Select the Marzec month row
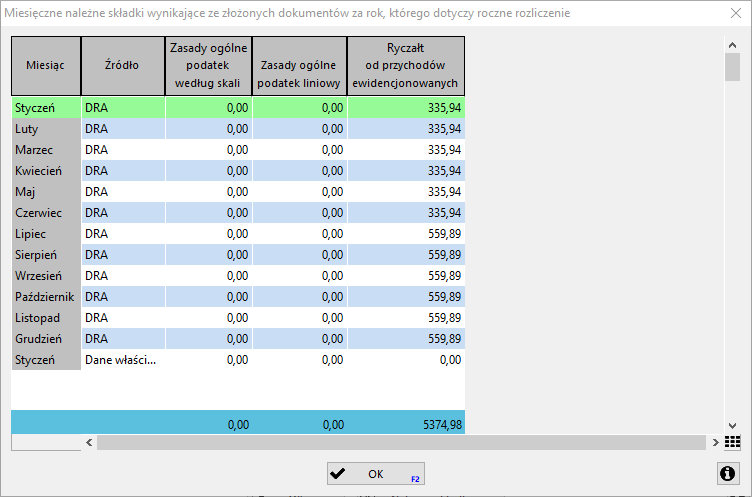Image resolution: width=752 pixels, height=497 pixels. (x=238, y=150)
